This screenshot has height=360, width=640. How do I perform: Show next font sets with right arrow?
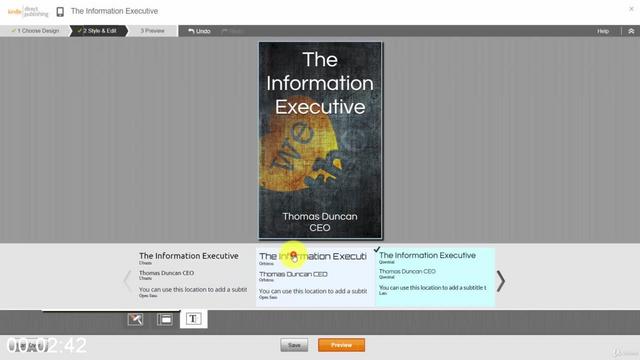coord(501,281)
